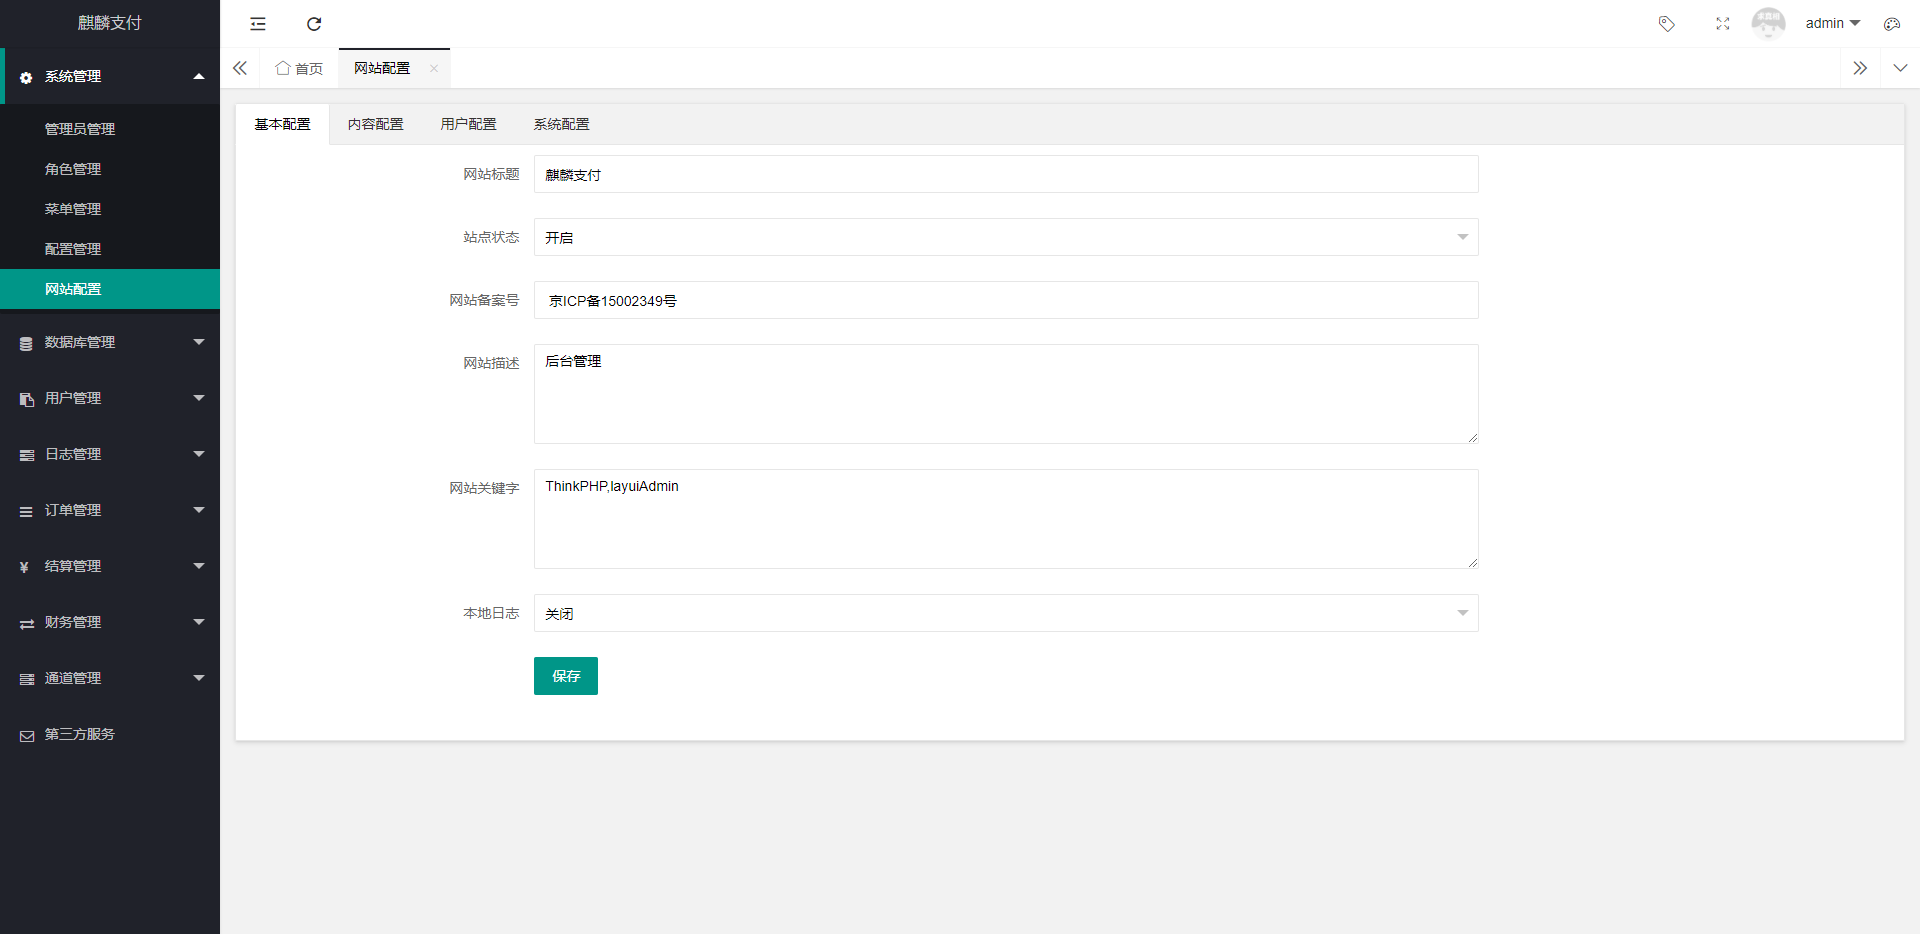Screen dimensions: 1920x934
Task: Open tab operations down-chevron menu
Action: coord(1900,68)
